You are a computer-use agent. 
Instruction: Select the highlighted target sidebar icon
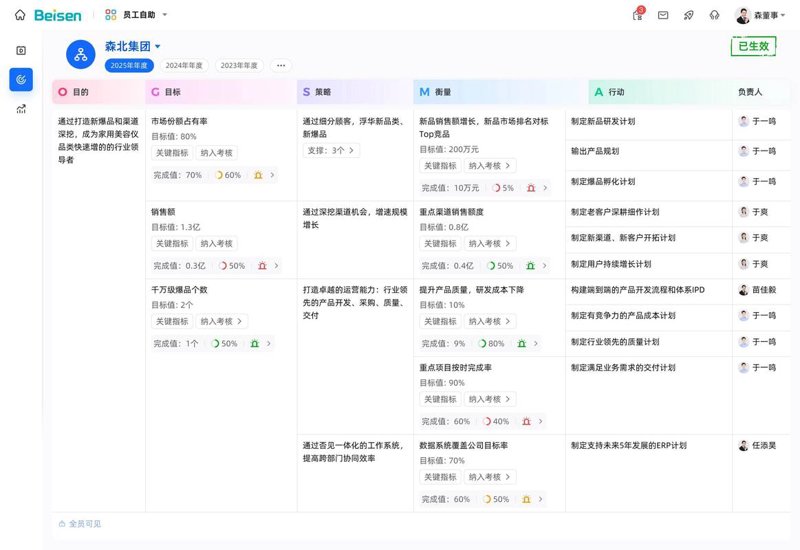(21, 80)
